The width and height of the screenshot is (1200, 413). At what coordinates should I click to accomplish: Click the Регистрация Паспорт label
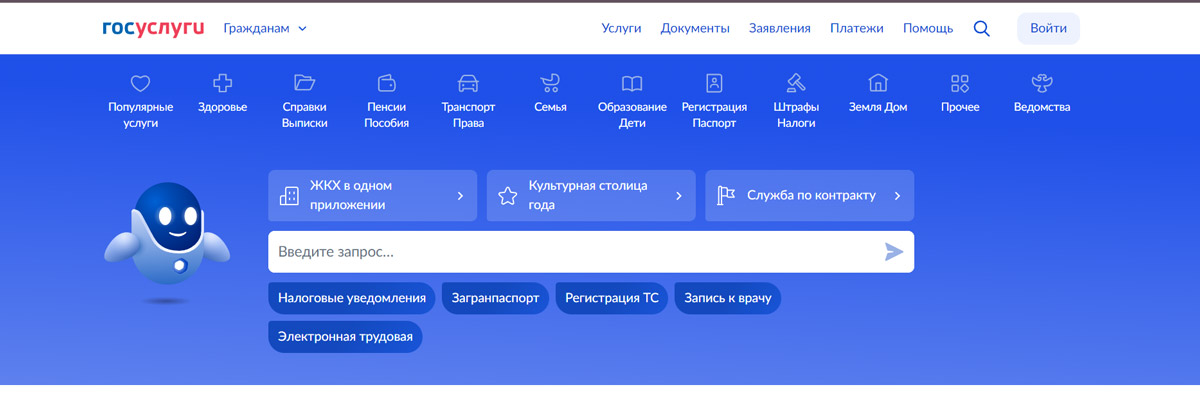(714, 115)
